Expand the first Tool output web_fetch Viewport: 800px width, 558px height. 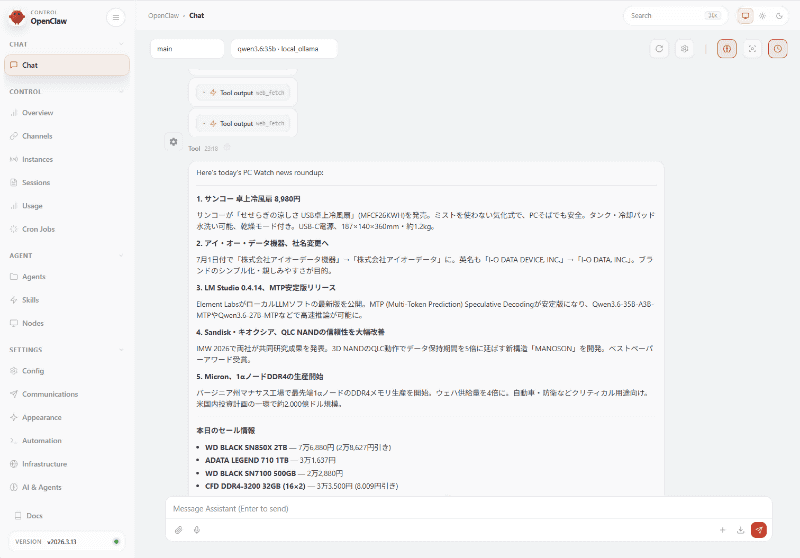tap(243, 93)
